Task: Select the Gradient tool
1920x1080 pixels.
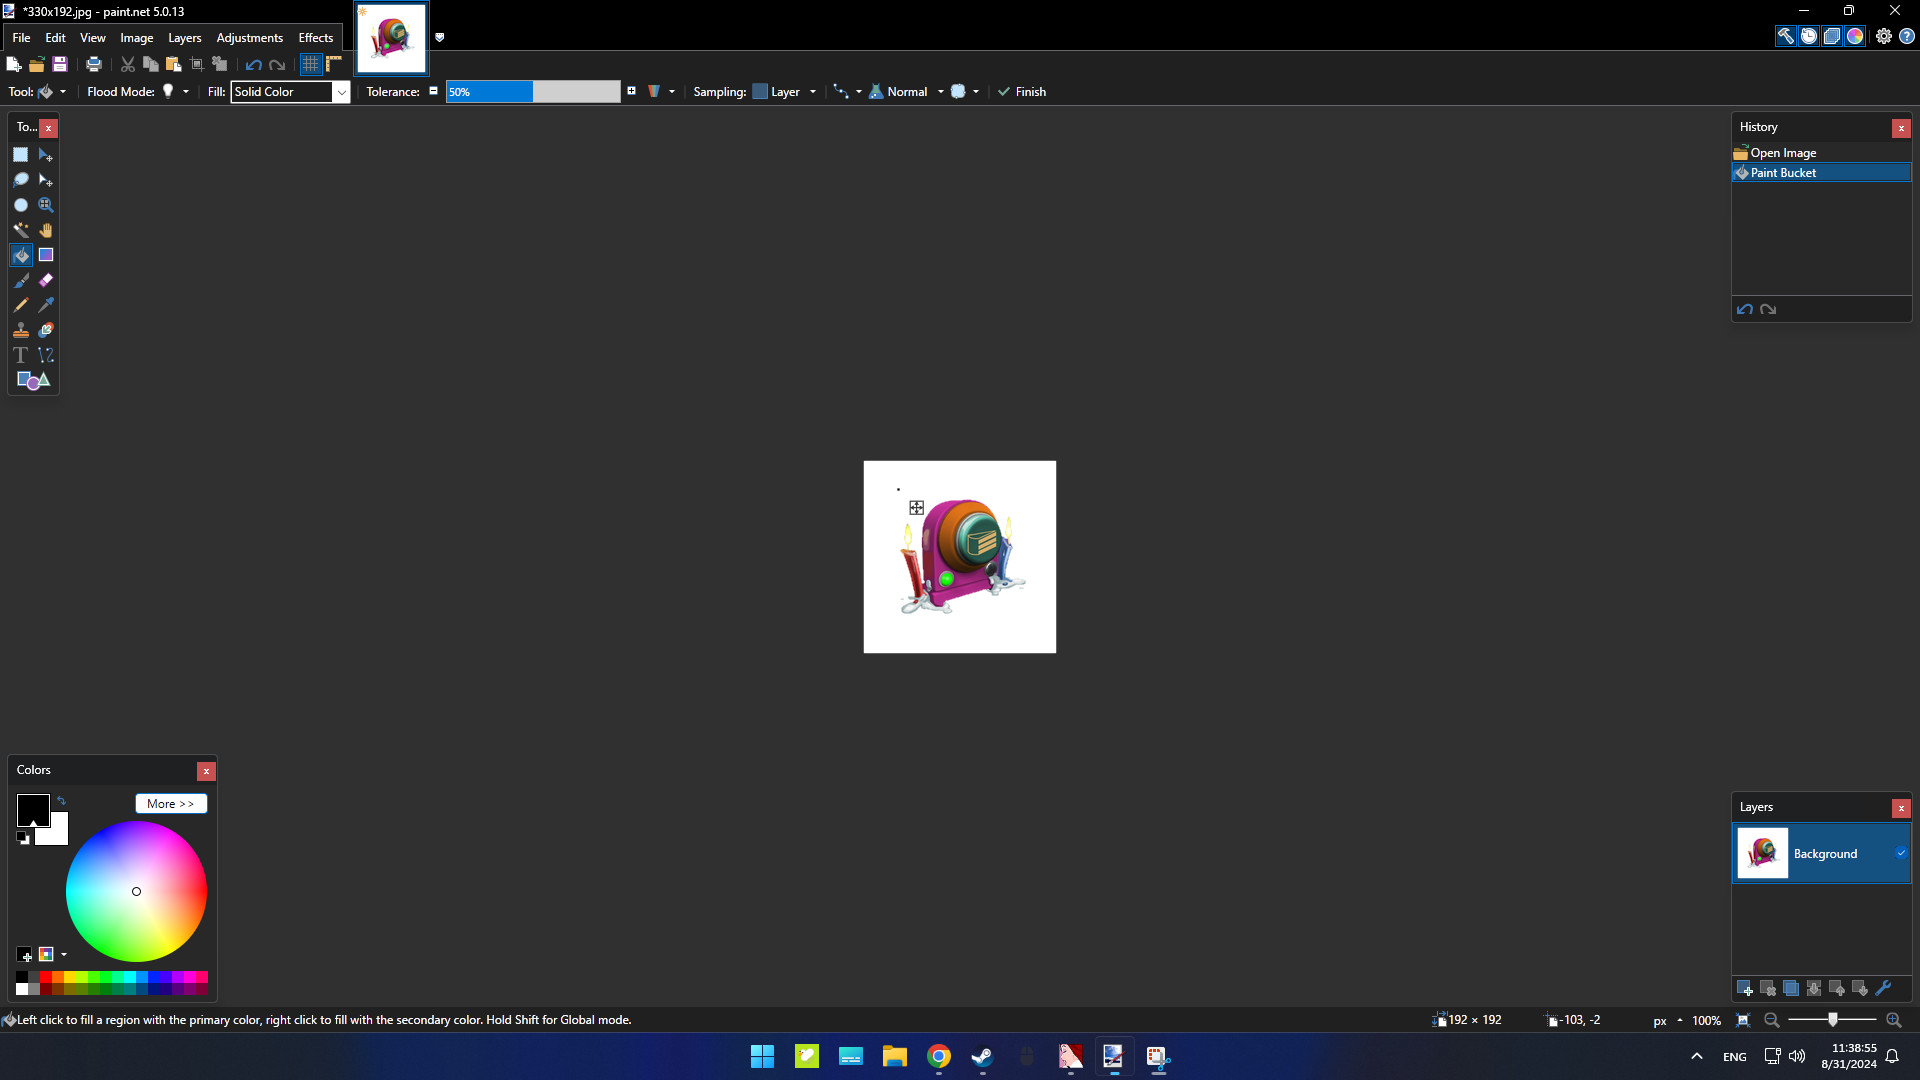Action: click(46, 255)
